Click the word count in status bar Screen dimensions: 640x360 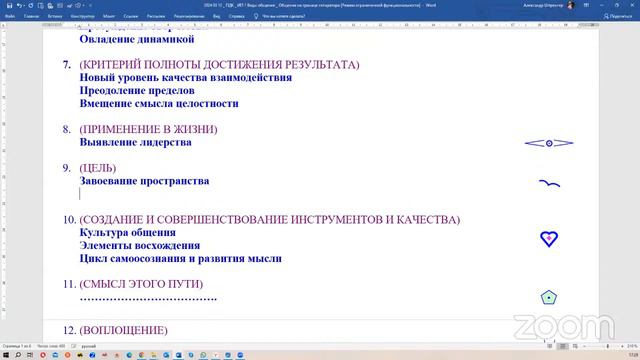(51, 346)
